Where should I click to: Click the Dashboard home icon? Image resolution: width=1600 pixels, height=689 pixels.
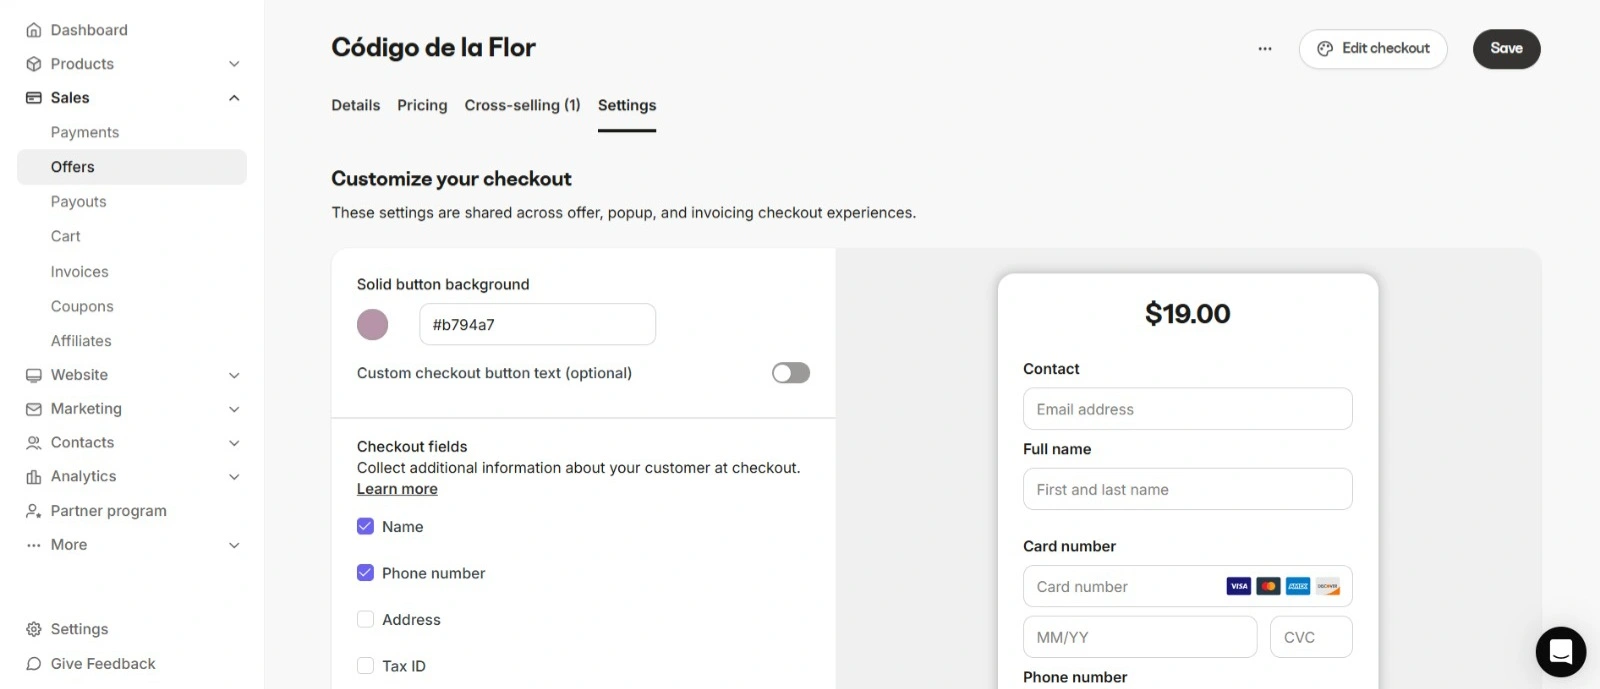pos(34,30)
